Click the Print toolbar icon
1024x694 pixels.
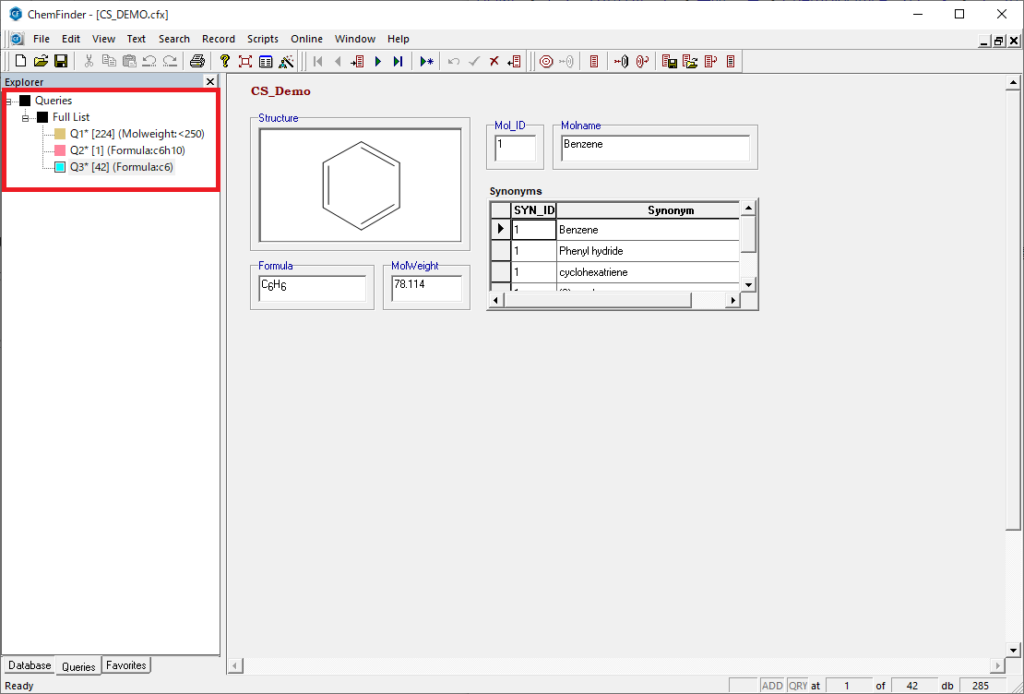(x=198, y=62)
